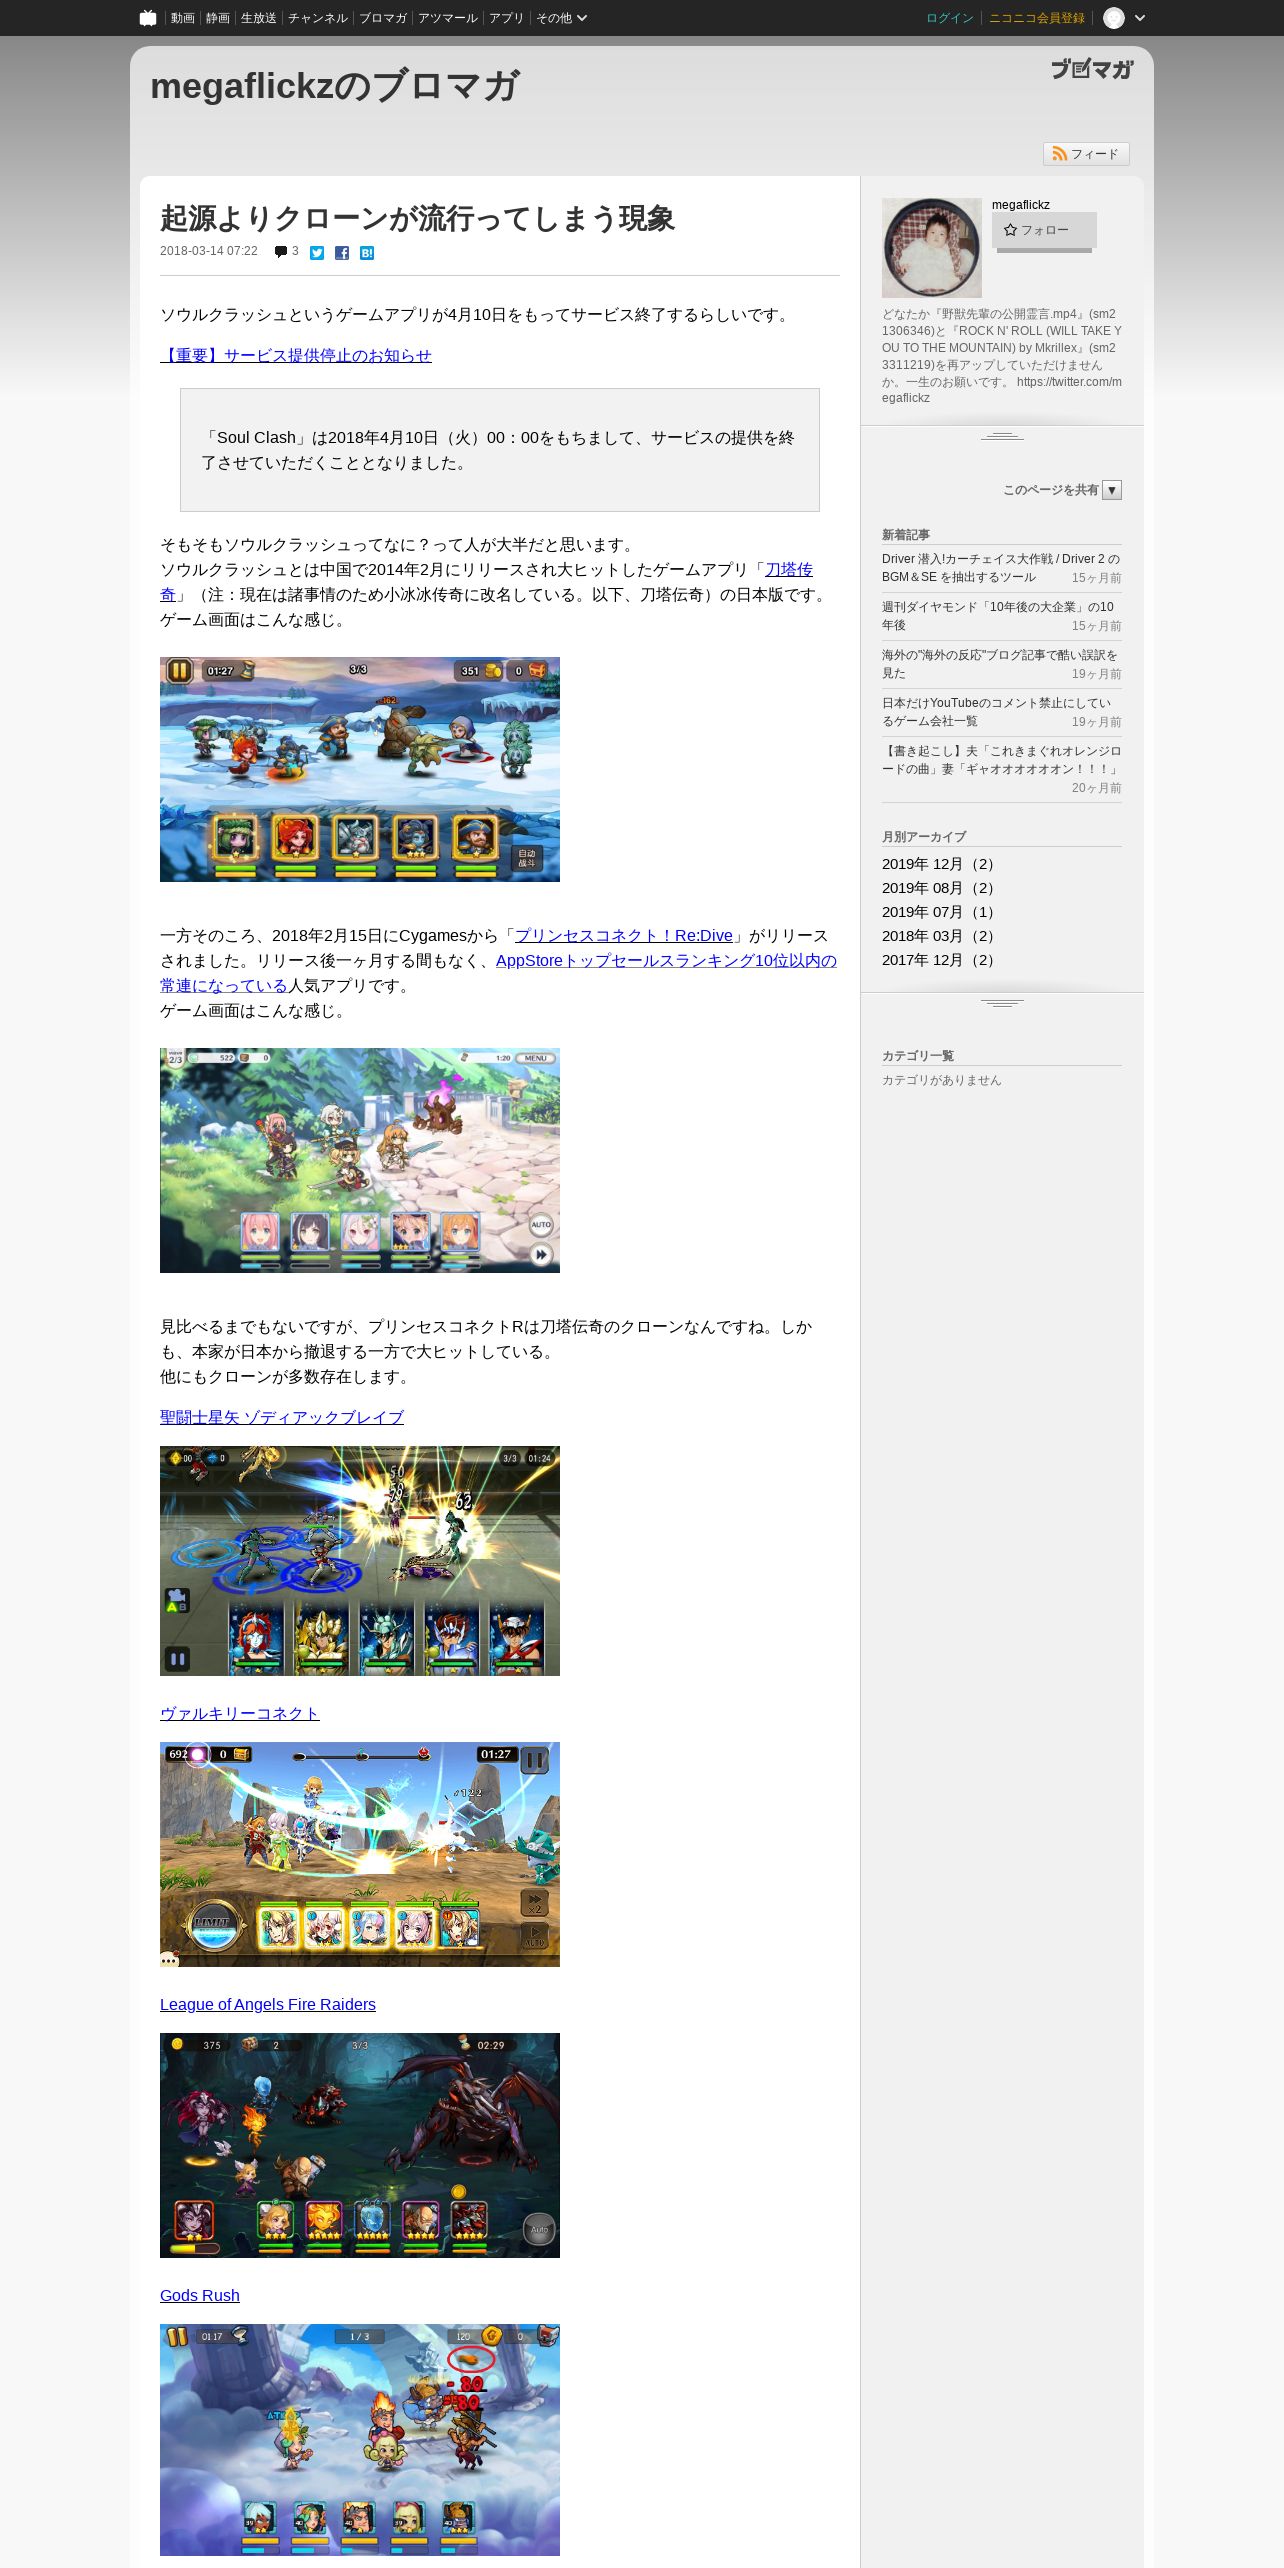
Task: Open archive 2019年 08月（2）
Action: (940, 888)
